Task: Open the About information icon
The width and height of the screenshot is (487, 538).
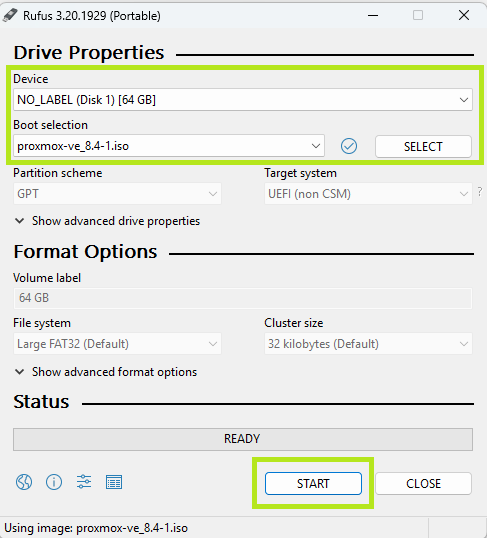Action: [x=54, y=482]
